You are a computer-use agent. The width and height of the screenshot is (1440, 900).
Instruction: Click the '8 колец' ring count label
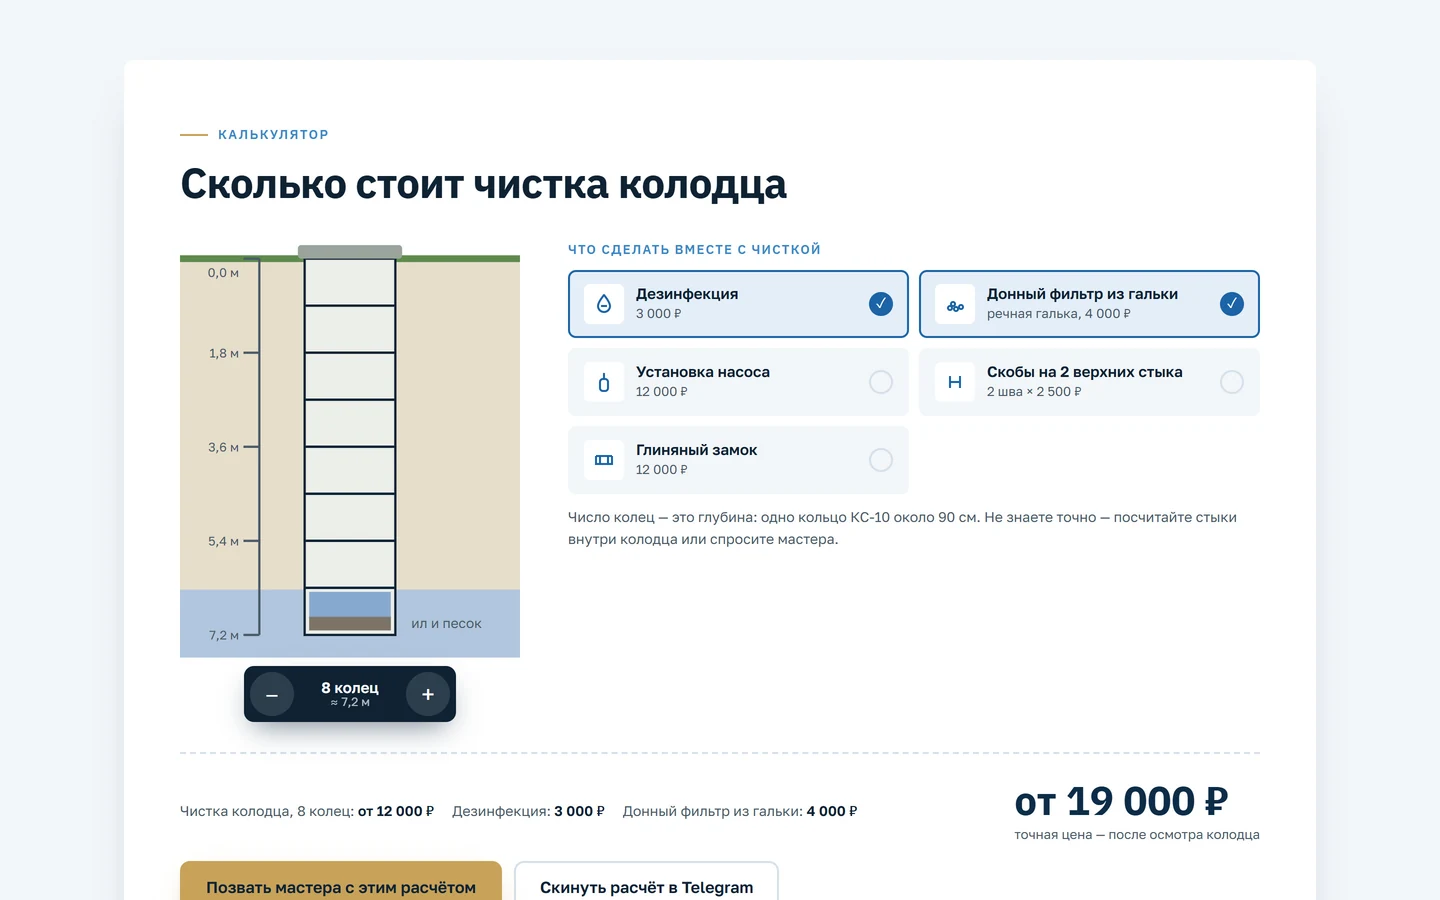pos(350,688)
